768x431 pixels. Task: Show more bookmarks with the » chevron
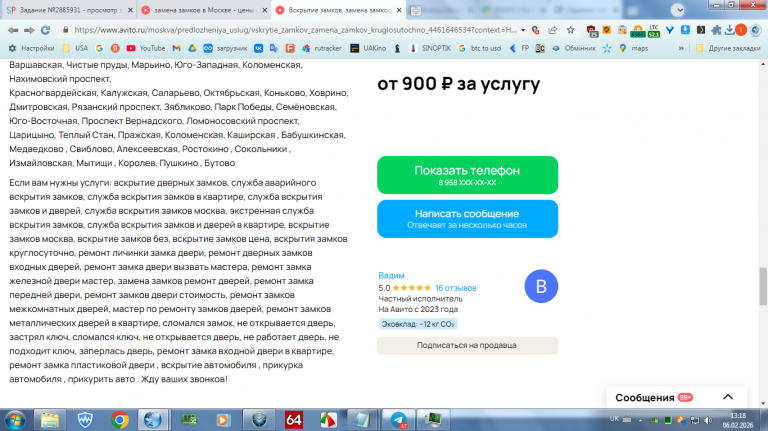pos(681,48)
